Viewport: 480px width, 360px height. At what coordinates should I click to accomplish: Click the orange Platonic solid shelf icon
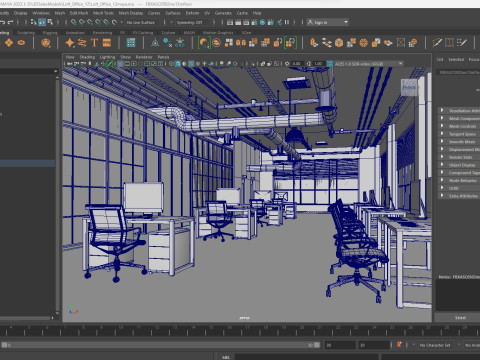point(46,43)
